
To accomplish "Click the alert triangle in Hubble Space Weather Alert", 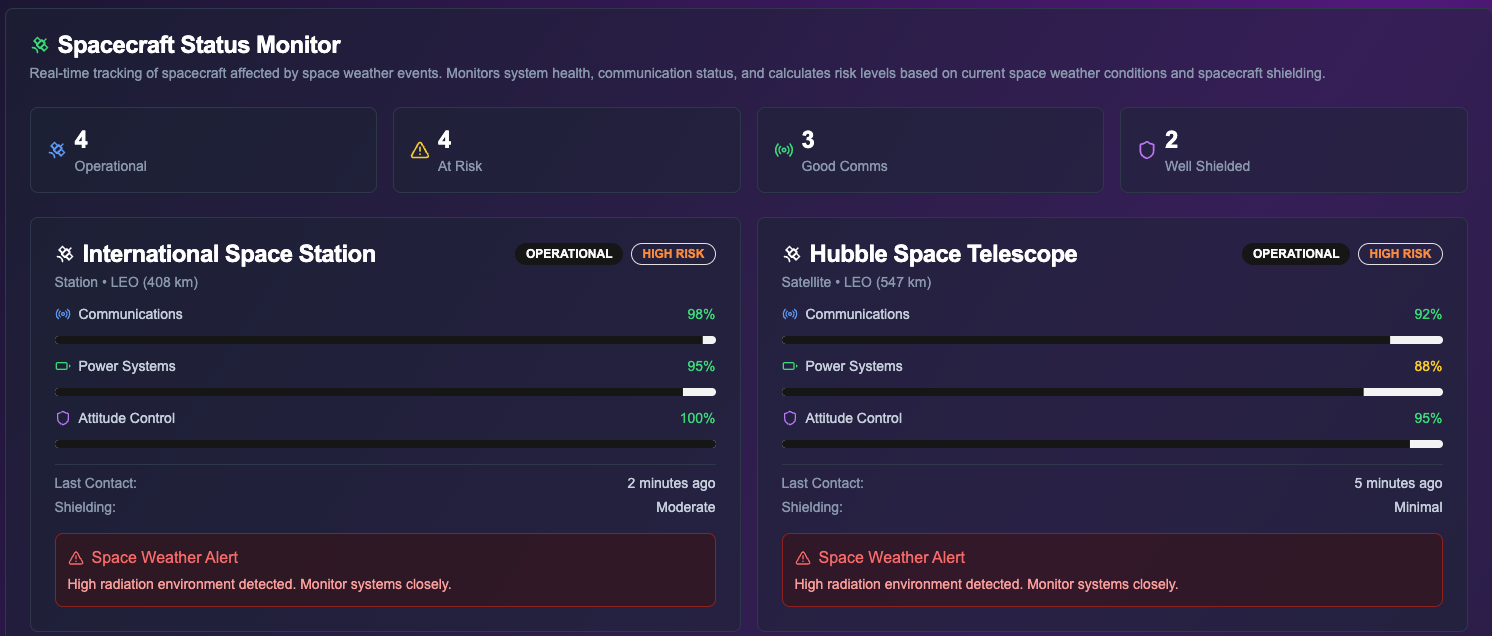I will click(x=803, y=558).
